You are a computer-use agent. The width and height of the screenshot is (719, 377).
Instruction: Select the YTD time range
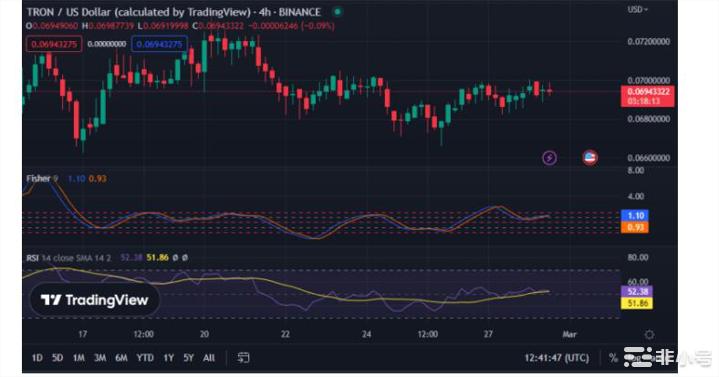145,358
